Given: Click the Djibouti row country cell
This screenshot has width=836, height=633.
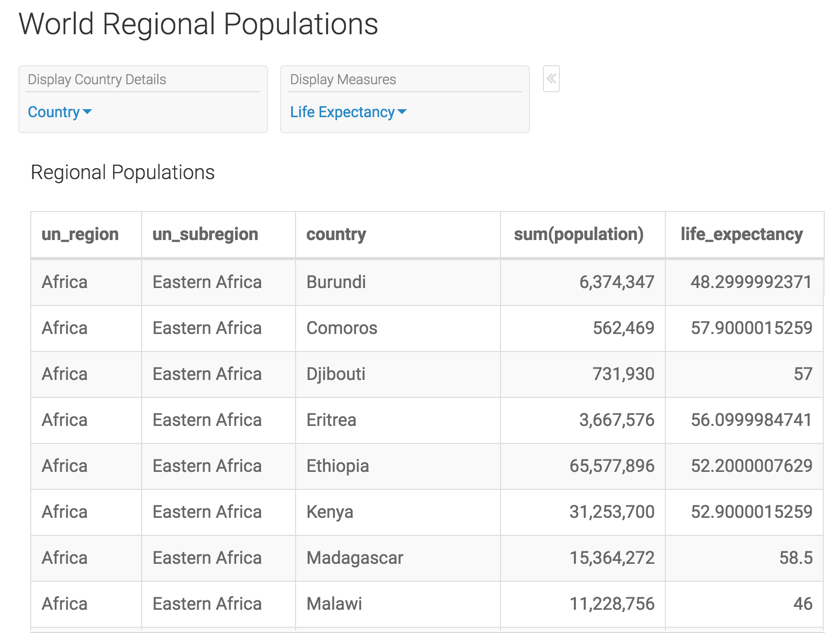Looking at the screenshot, I should coord(336,374).
